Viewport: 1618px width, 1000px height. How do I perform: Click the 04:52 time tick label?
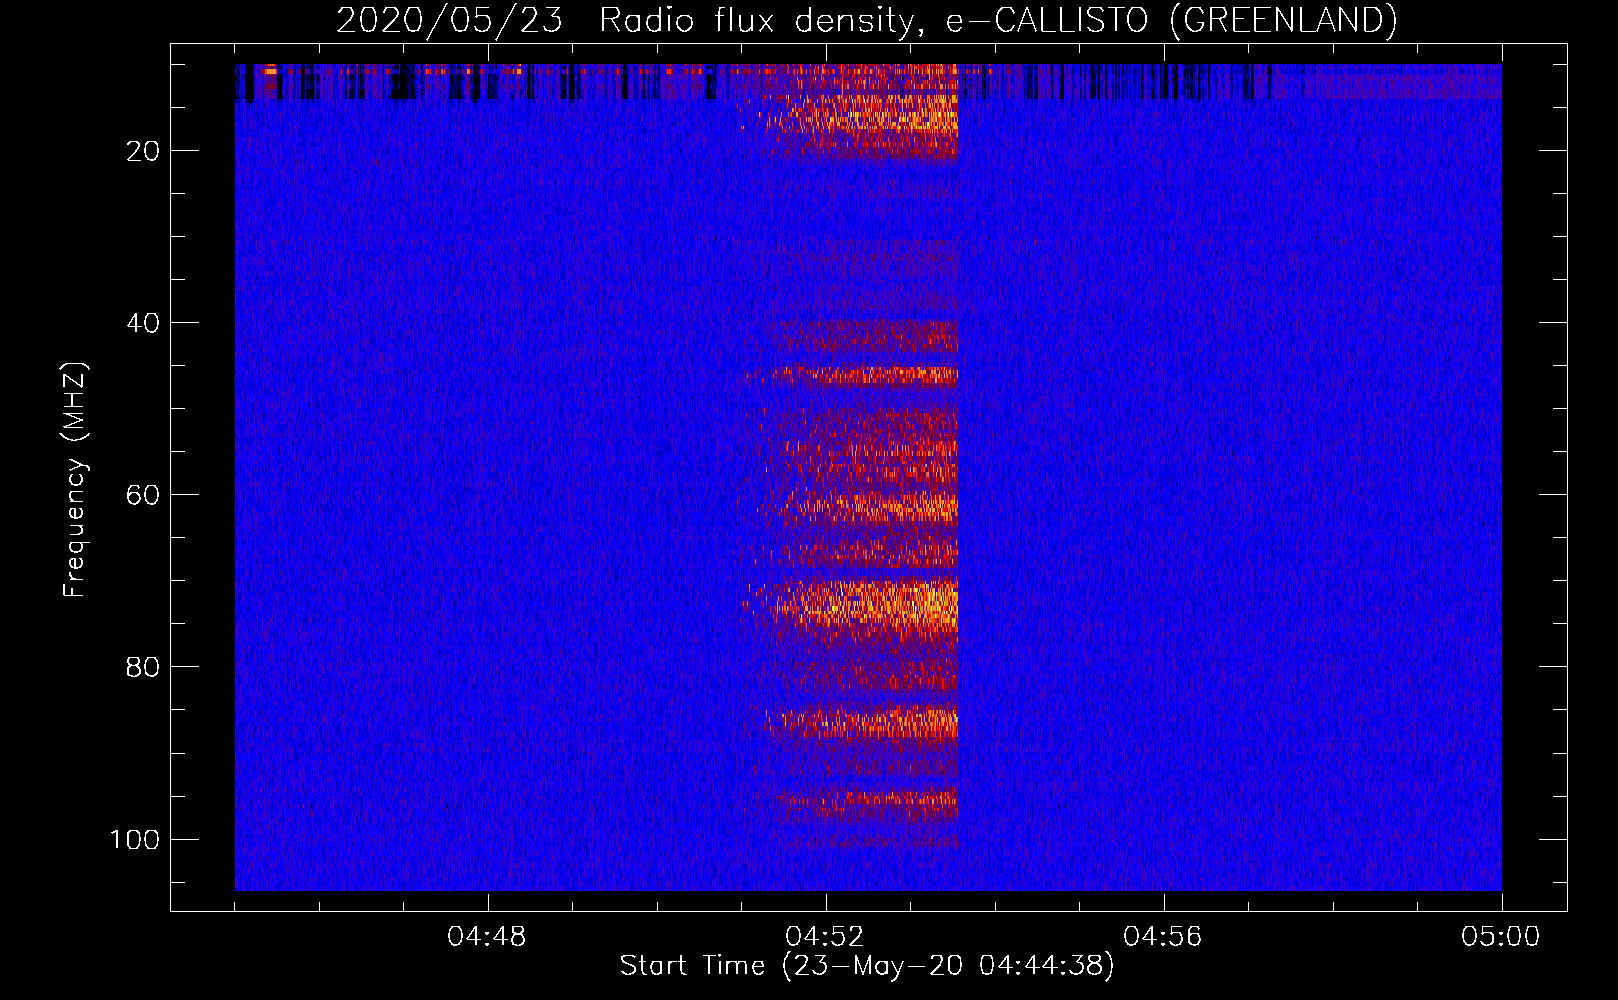tap(825, 937)
